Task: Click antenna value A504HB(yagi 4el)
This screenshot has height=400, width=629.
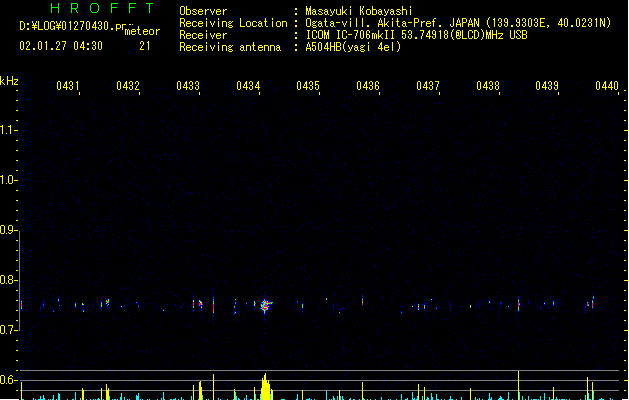Action: [353, 47]
